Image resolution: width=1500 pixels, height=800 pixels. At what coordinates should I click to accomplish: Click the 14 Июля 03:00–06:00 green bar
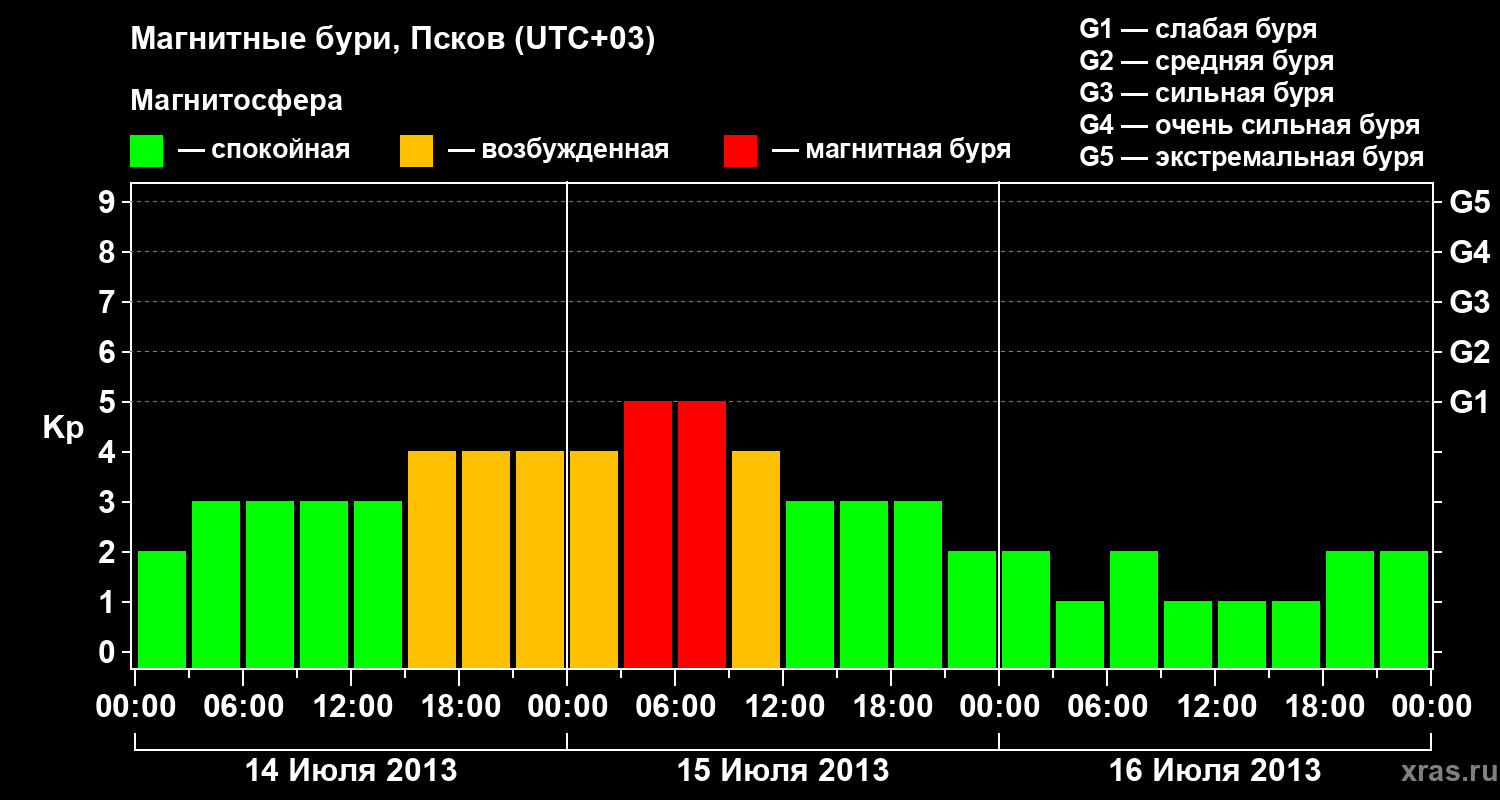point(216,584)
